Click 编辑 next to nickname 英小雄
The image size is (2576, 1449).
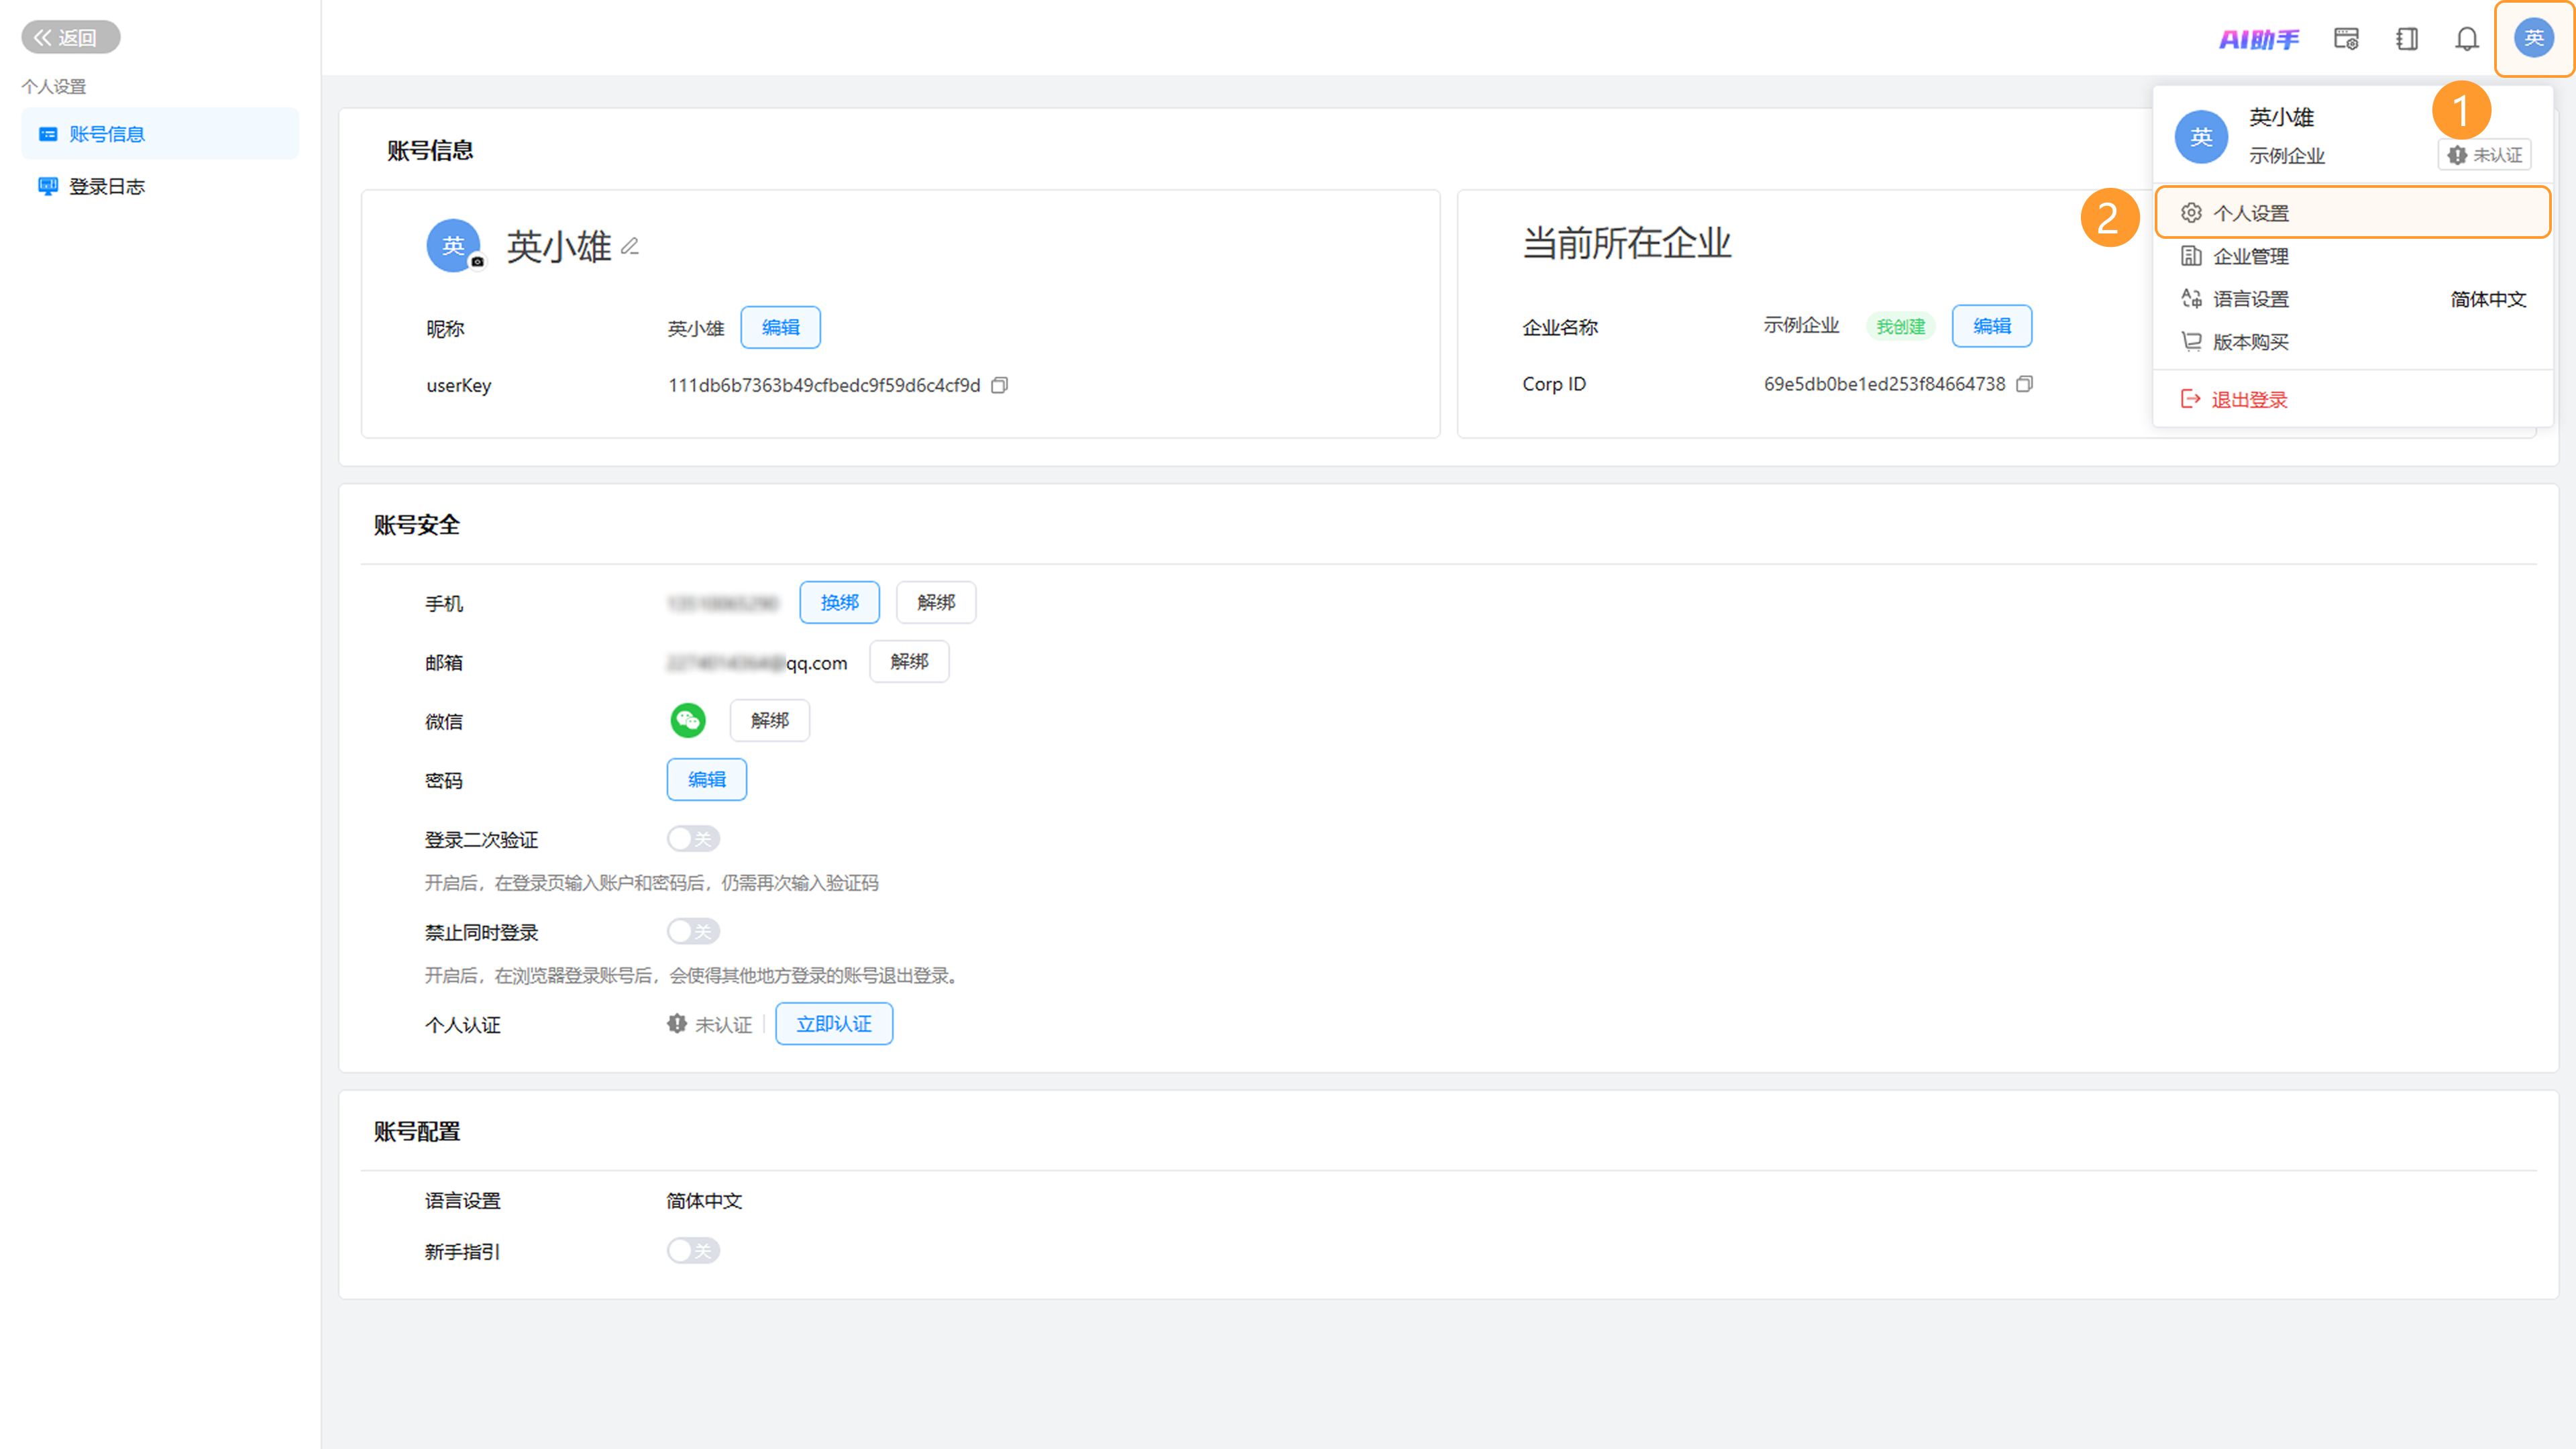coord(780,328)
